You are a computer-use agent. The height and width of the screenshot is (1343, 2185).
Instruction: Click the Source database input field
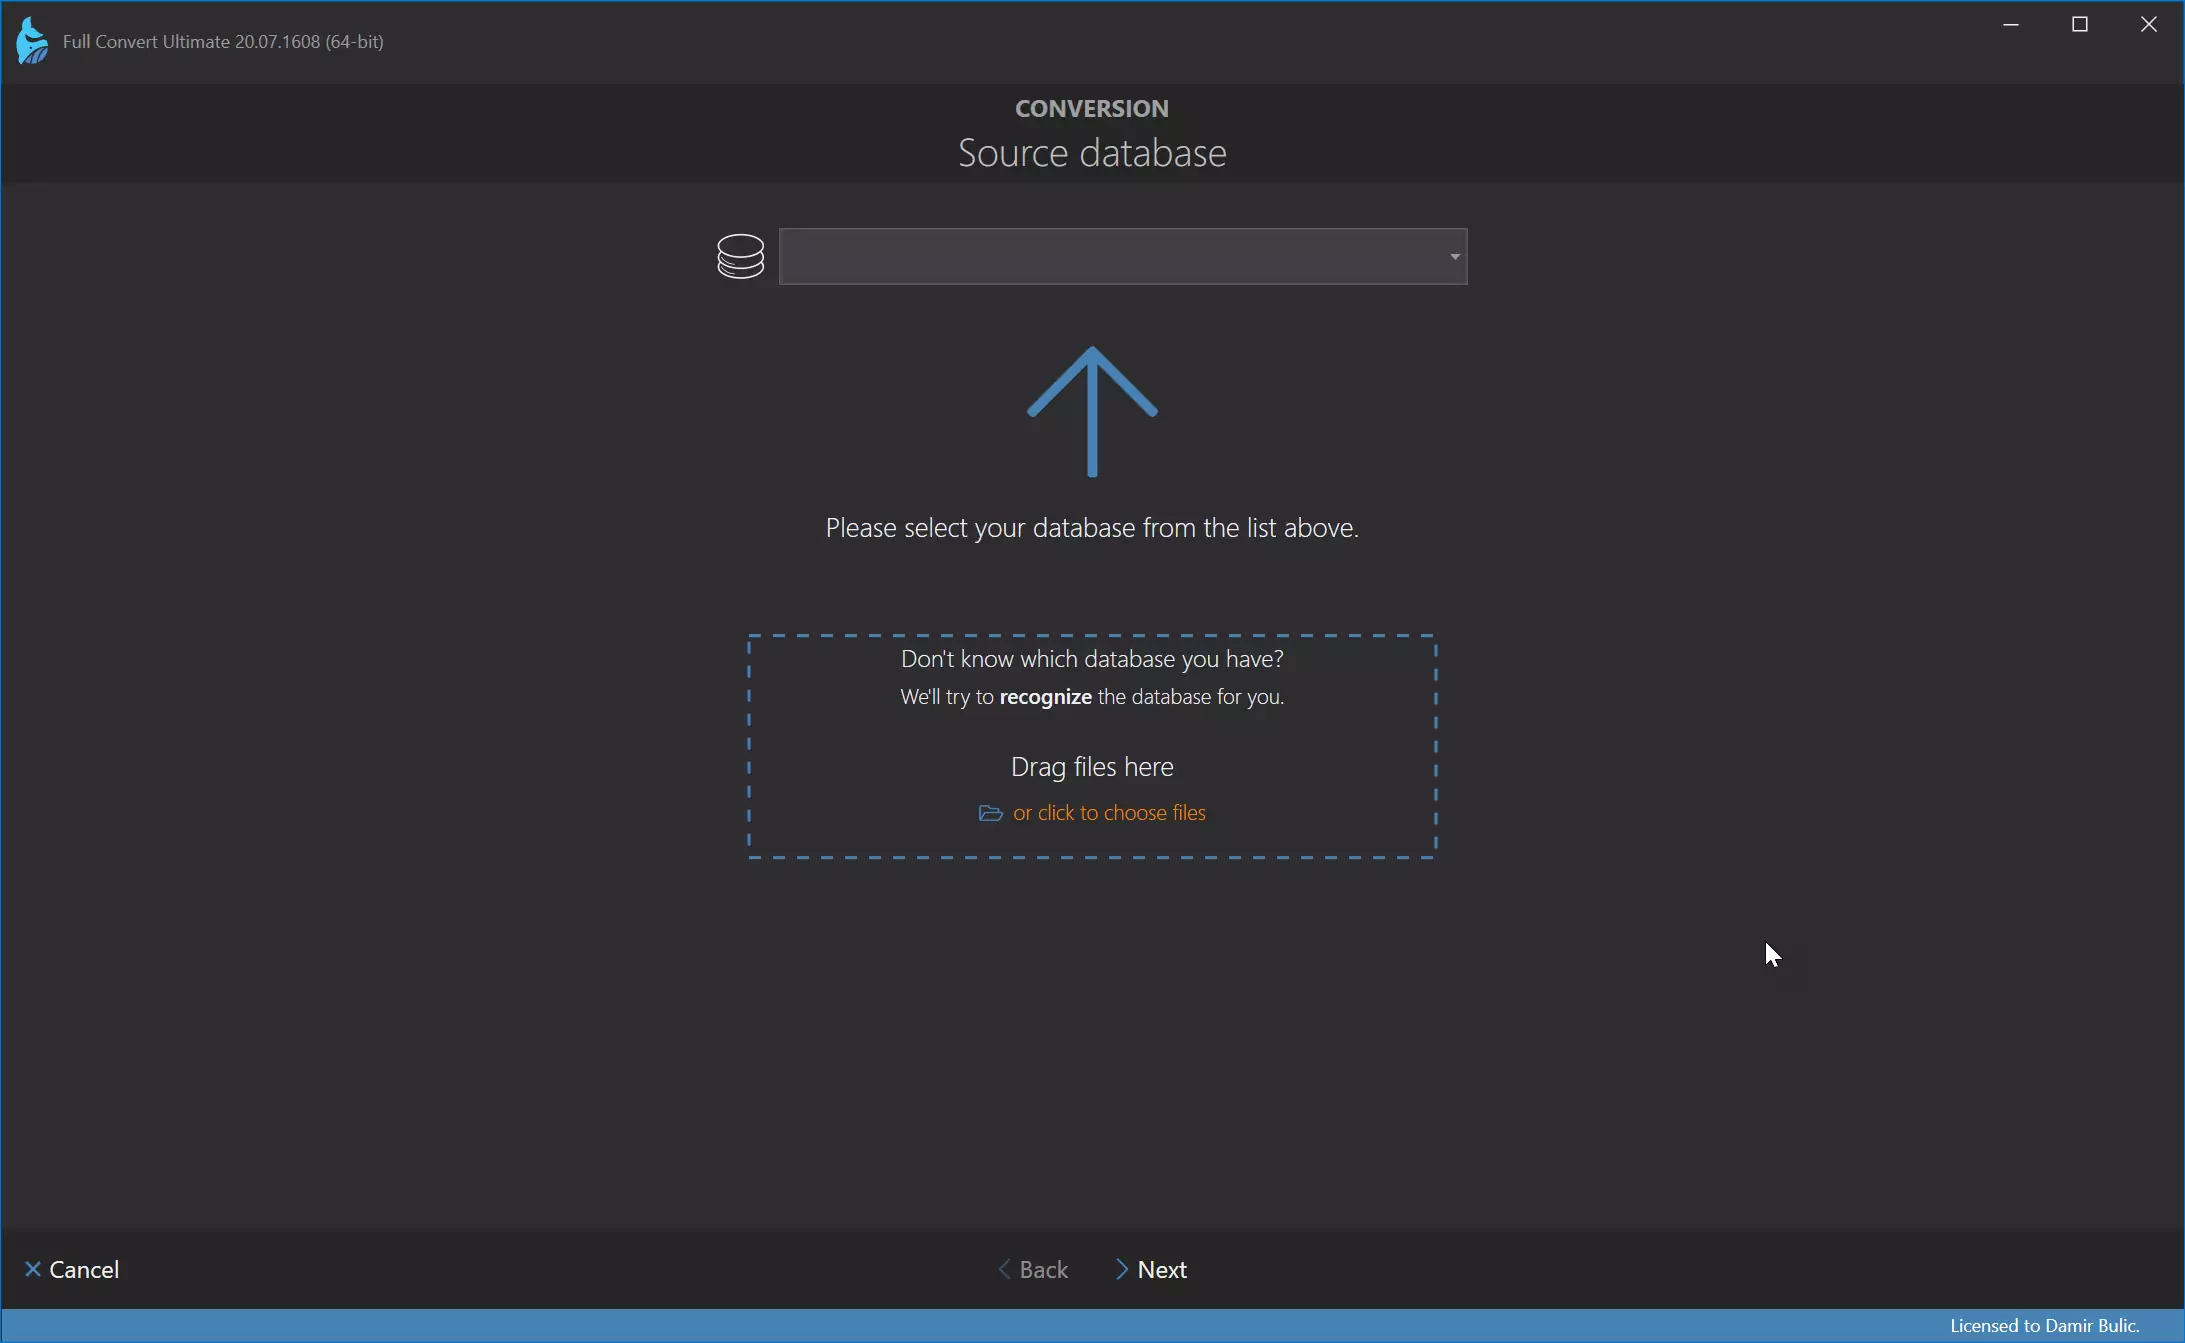(x=1122, y=256)
